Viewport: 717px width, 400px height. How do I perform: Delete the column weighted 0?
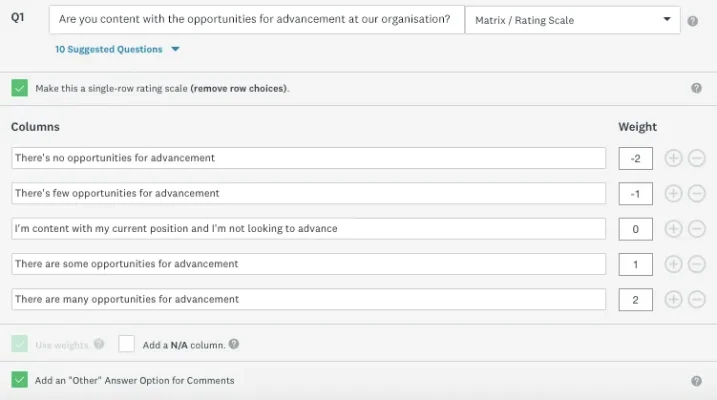tap(697, 228)
